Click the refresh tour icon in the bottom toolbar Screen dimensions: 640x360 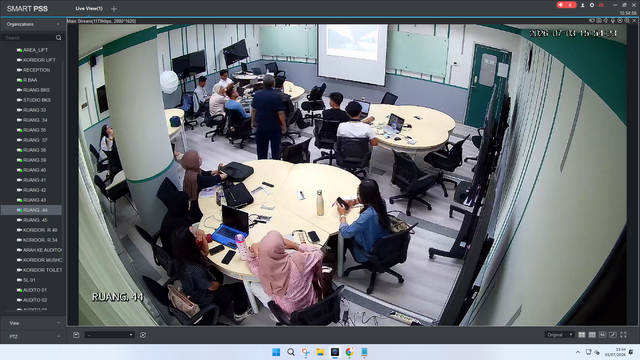click(143, 335)
